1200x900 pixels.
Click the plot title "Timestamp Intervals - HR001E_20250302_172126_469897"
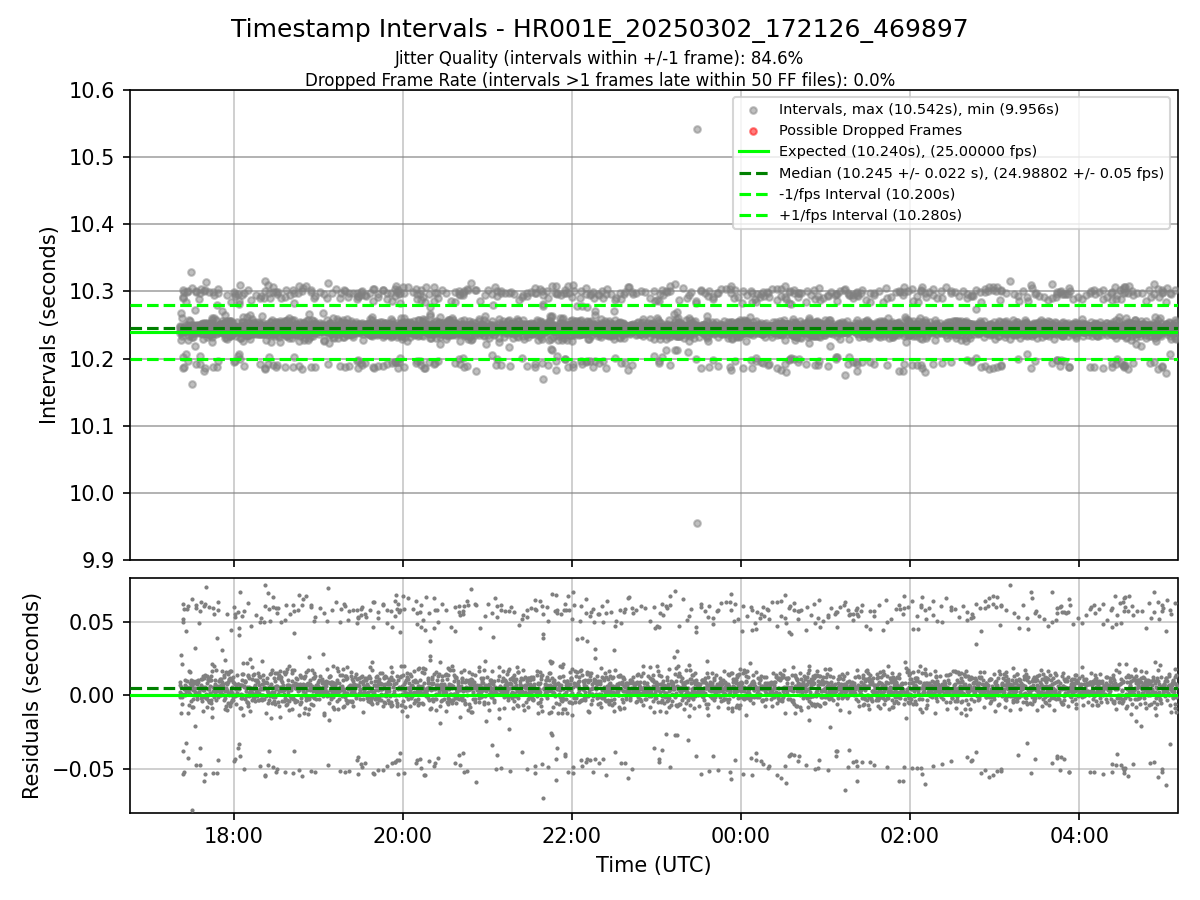tap(599, 29)
